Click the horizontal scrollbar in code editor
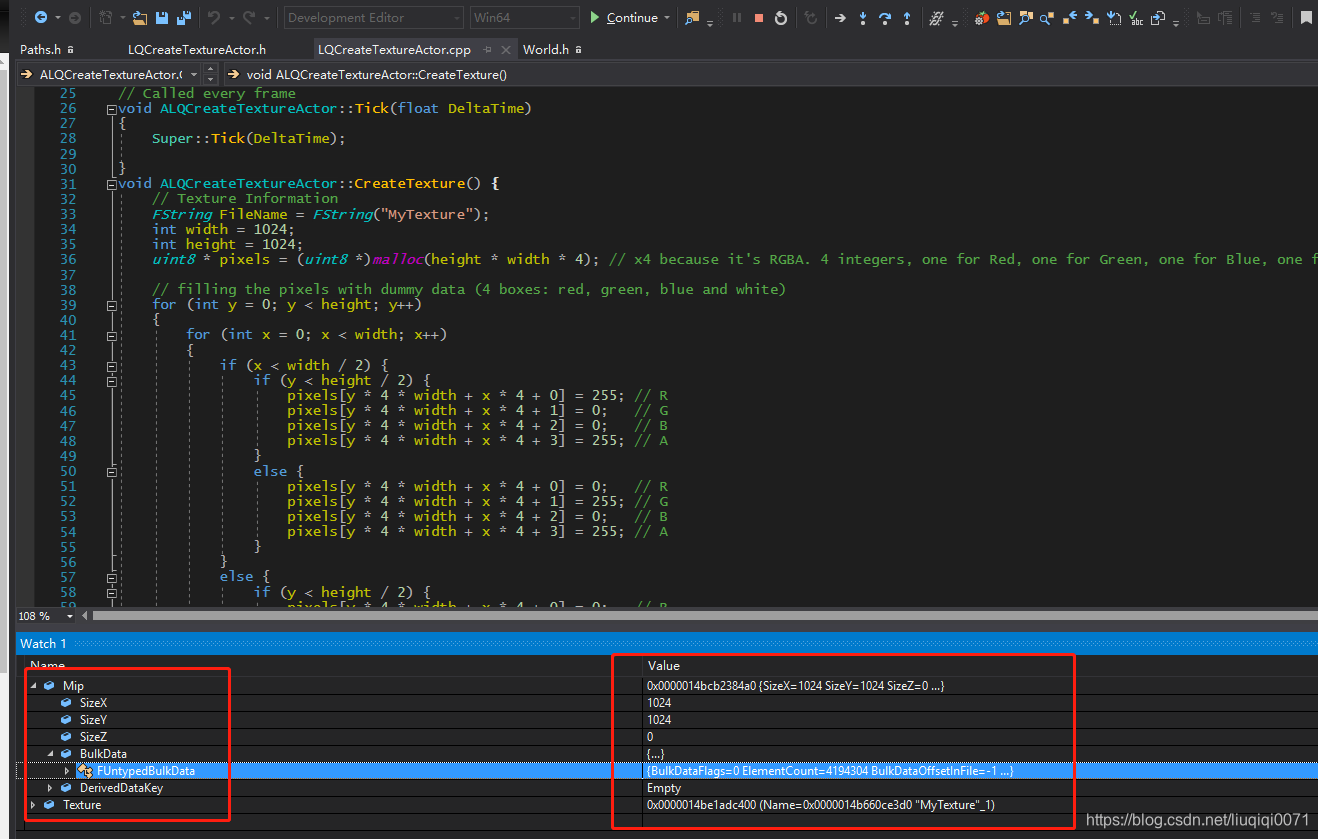The image size is (1318, 839). (x=700, y=616)
